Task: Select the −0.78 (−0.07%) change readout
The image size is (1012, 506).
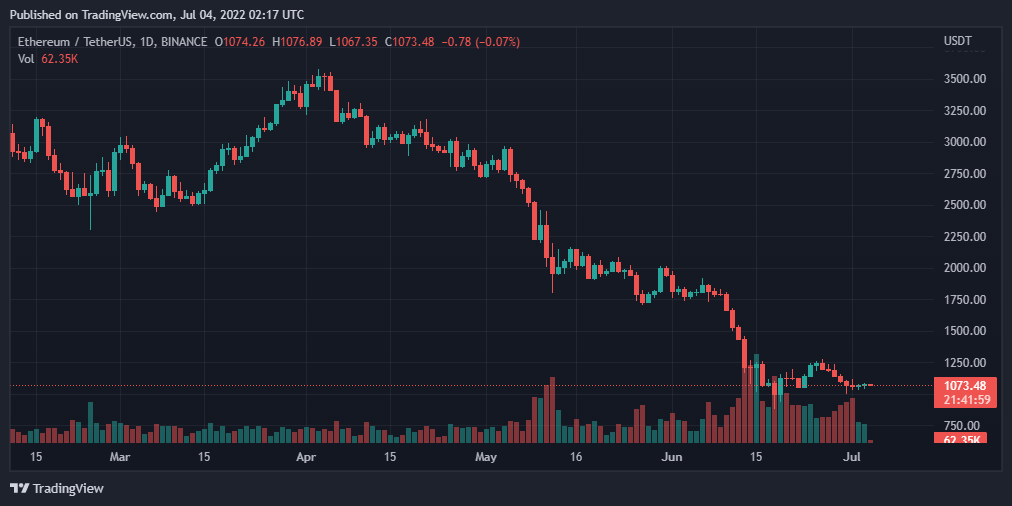Action: point(483,42)
